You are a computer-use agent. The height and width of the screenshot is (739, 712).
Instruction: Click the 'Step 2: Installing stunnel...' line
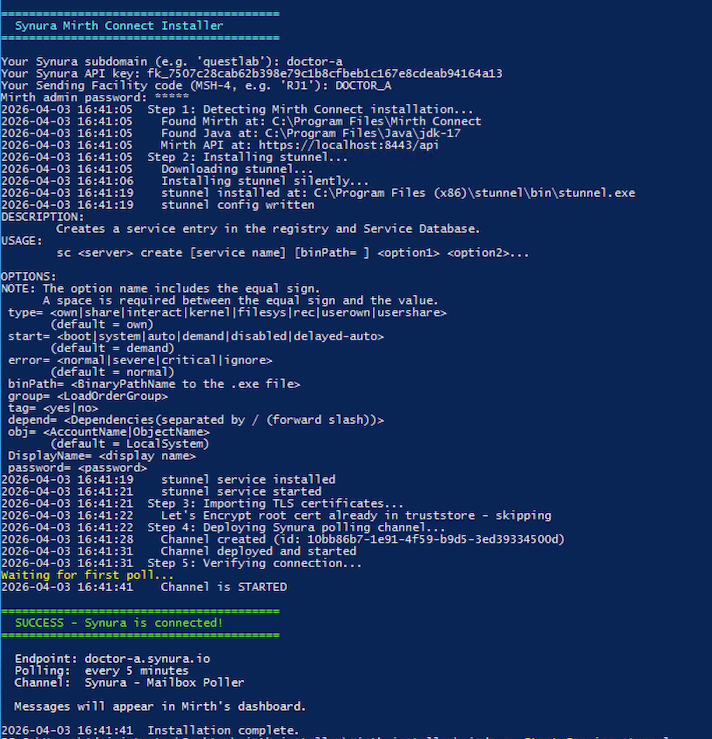point(247,157)
